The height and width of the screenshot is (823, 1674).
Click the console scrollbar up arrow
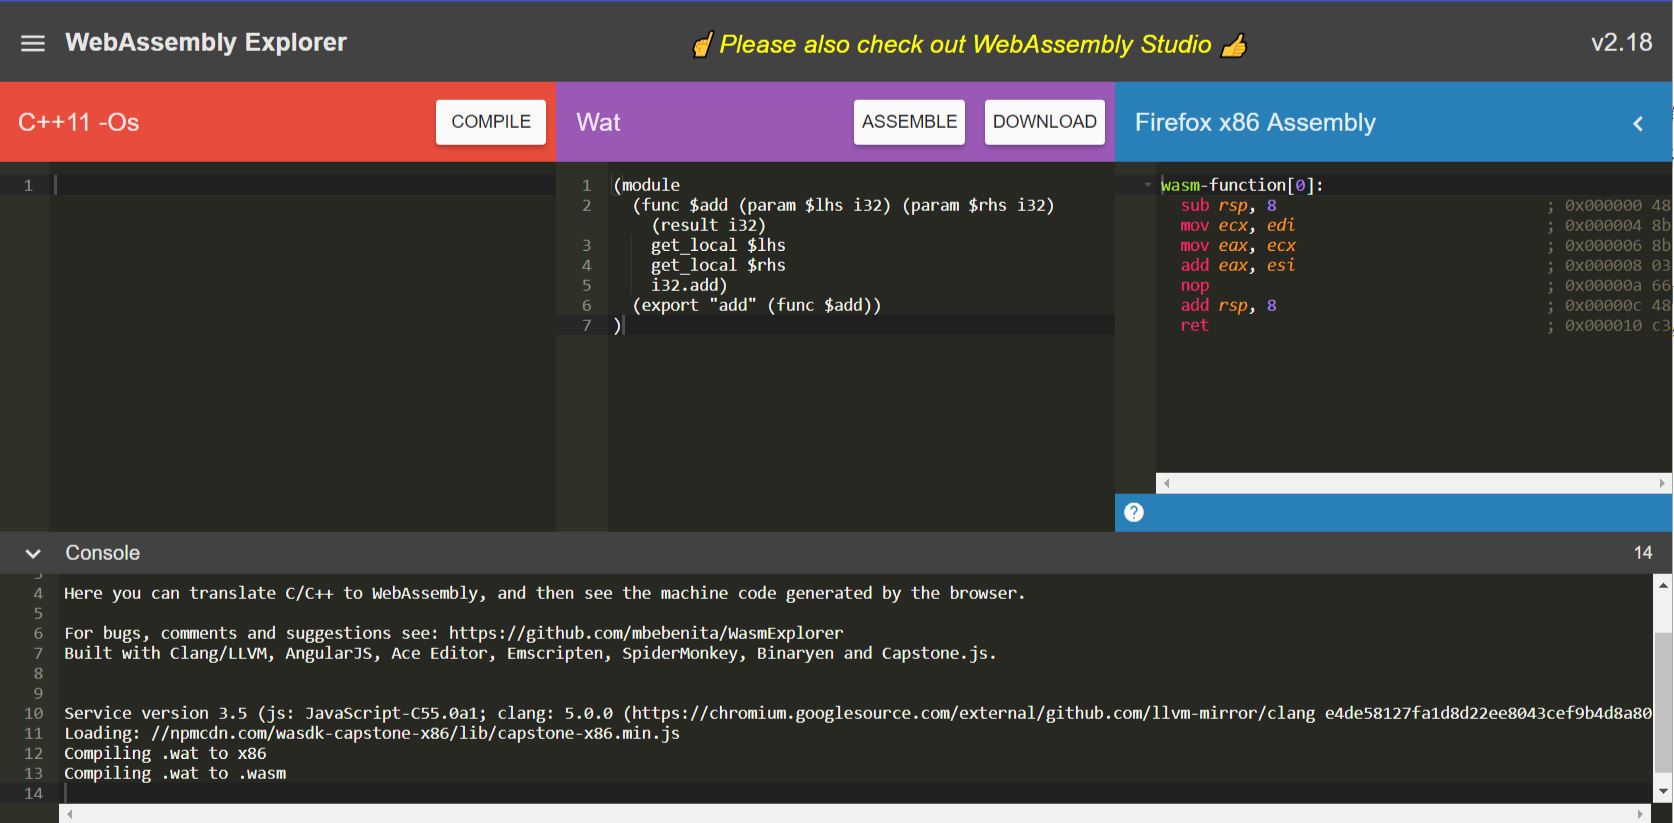(x=1663, y=584)
